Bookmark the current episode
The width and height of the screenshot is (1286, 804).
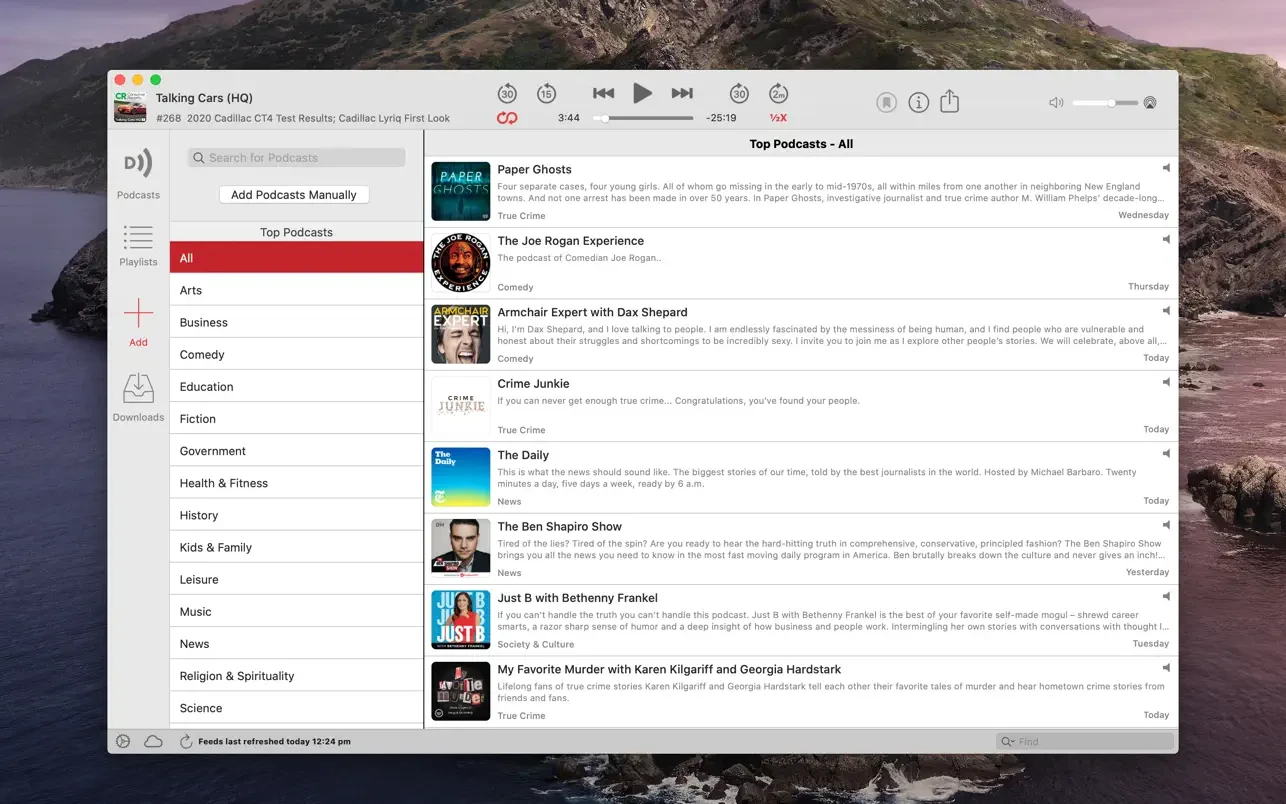pos(886,102)
